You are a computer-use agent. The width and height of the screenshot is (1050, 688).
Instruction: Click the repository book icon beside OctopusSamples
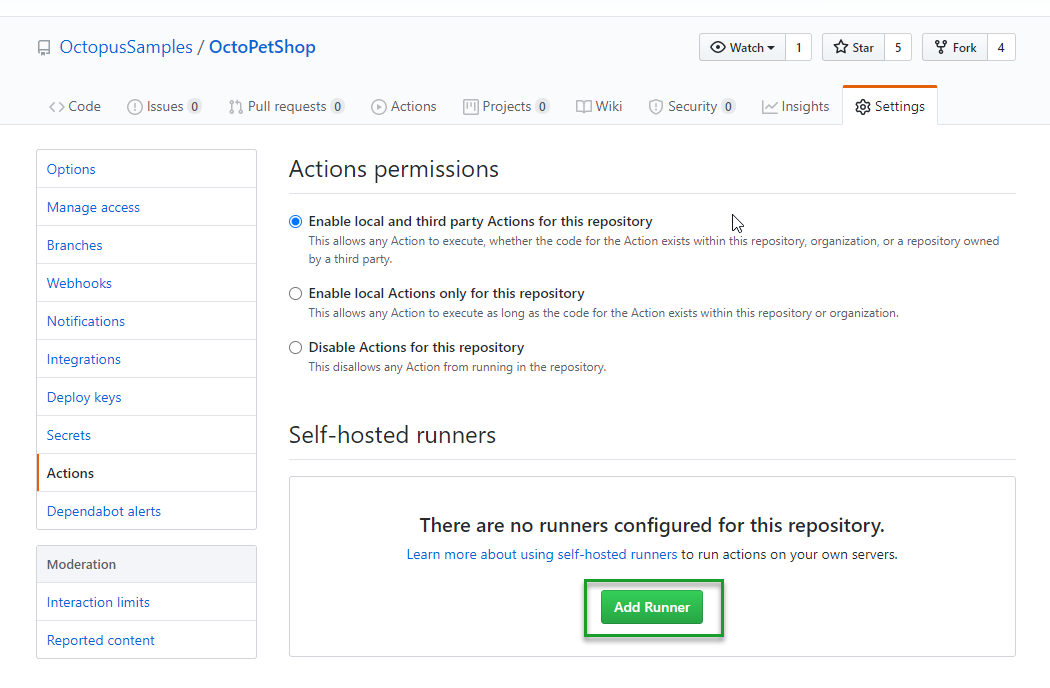click(43, 48)
